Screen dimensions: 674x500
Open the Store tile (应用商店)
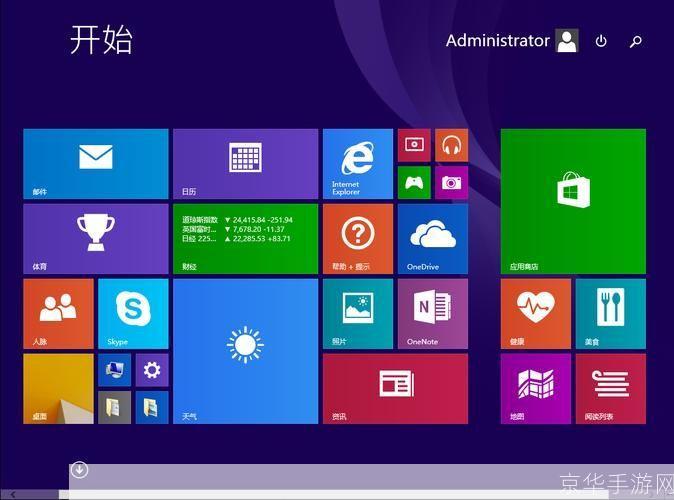point(573,201)
